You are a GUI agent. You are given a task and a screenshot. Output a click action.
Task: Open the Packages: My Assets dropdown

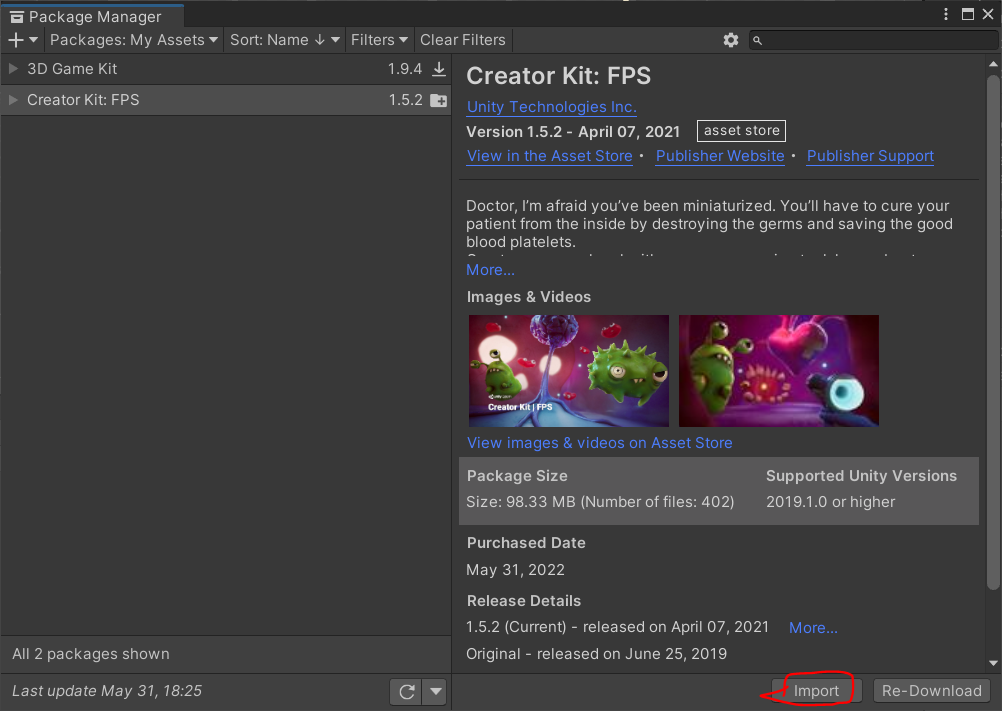point(134,40)
